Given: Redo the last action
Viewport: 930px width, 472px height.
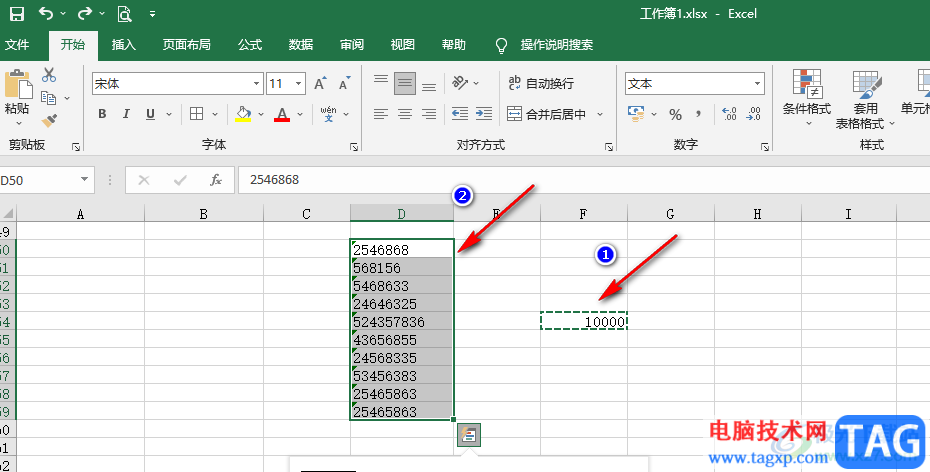Looking at the screenshot, I should click(85, 14).
